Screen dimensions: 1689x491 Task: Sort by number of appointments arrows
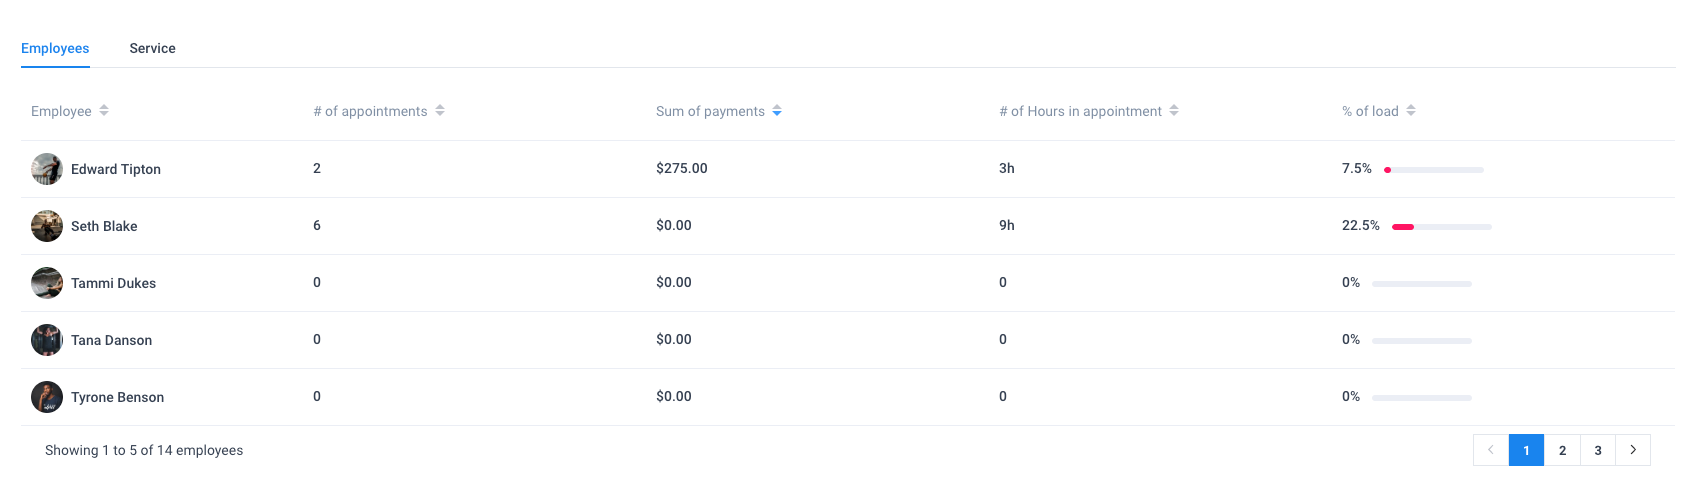(x=440, y=111)
